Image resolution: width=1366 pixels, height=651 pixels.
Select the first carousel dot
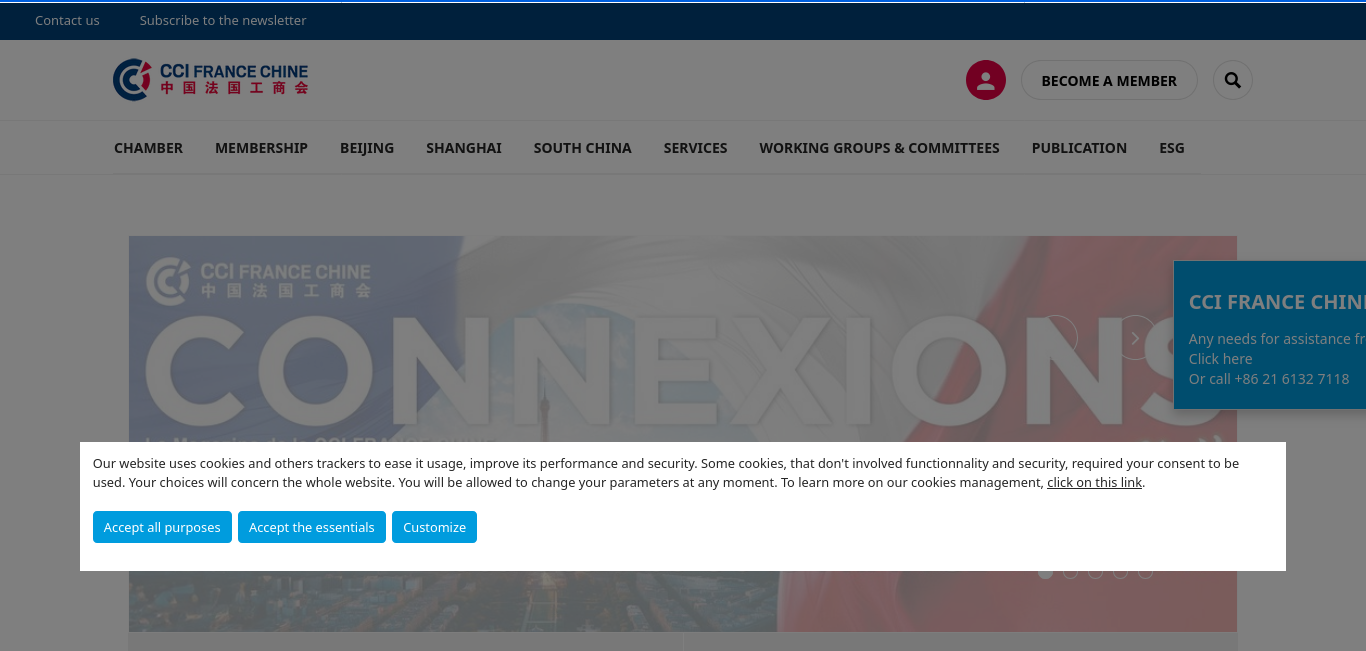[x=1045, y=572]
